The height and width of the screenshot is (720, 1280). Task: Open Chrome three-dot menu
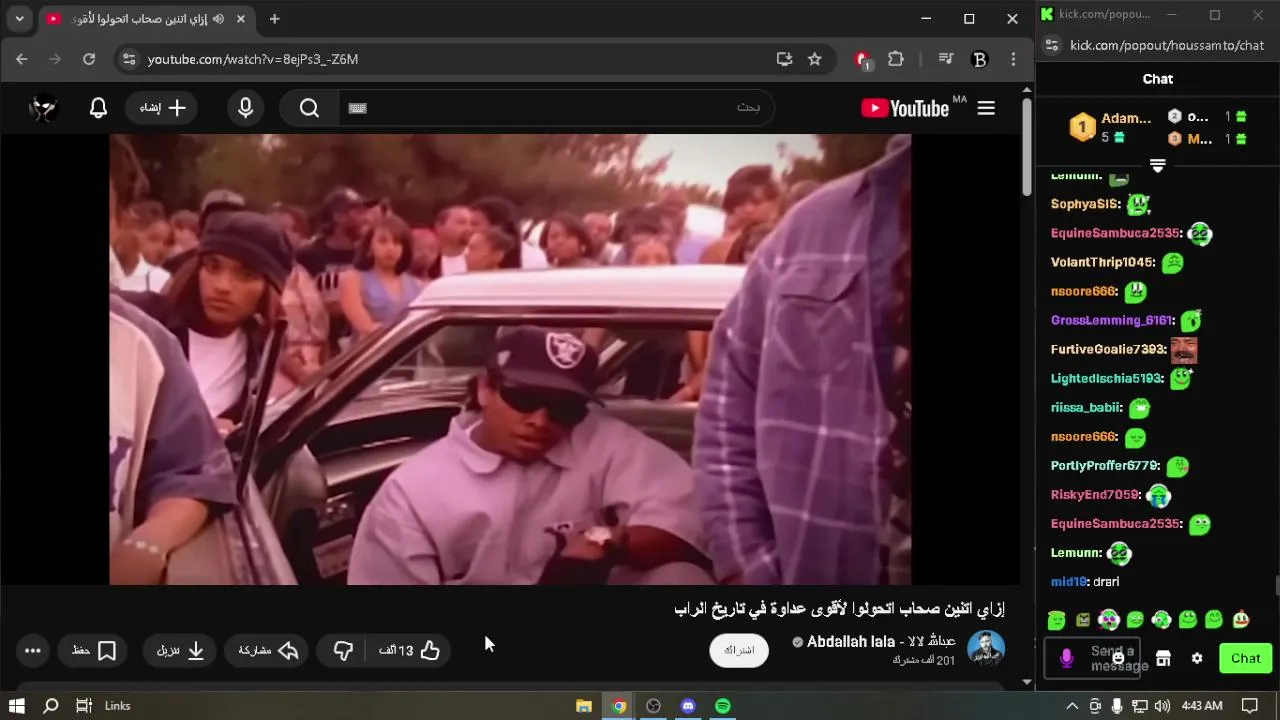tap(1013, 59)
